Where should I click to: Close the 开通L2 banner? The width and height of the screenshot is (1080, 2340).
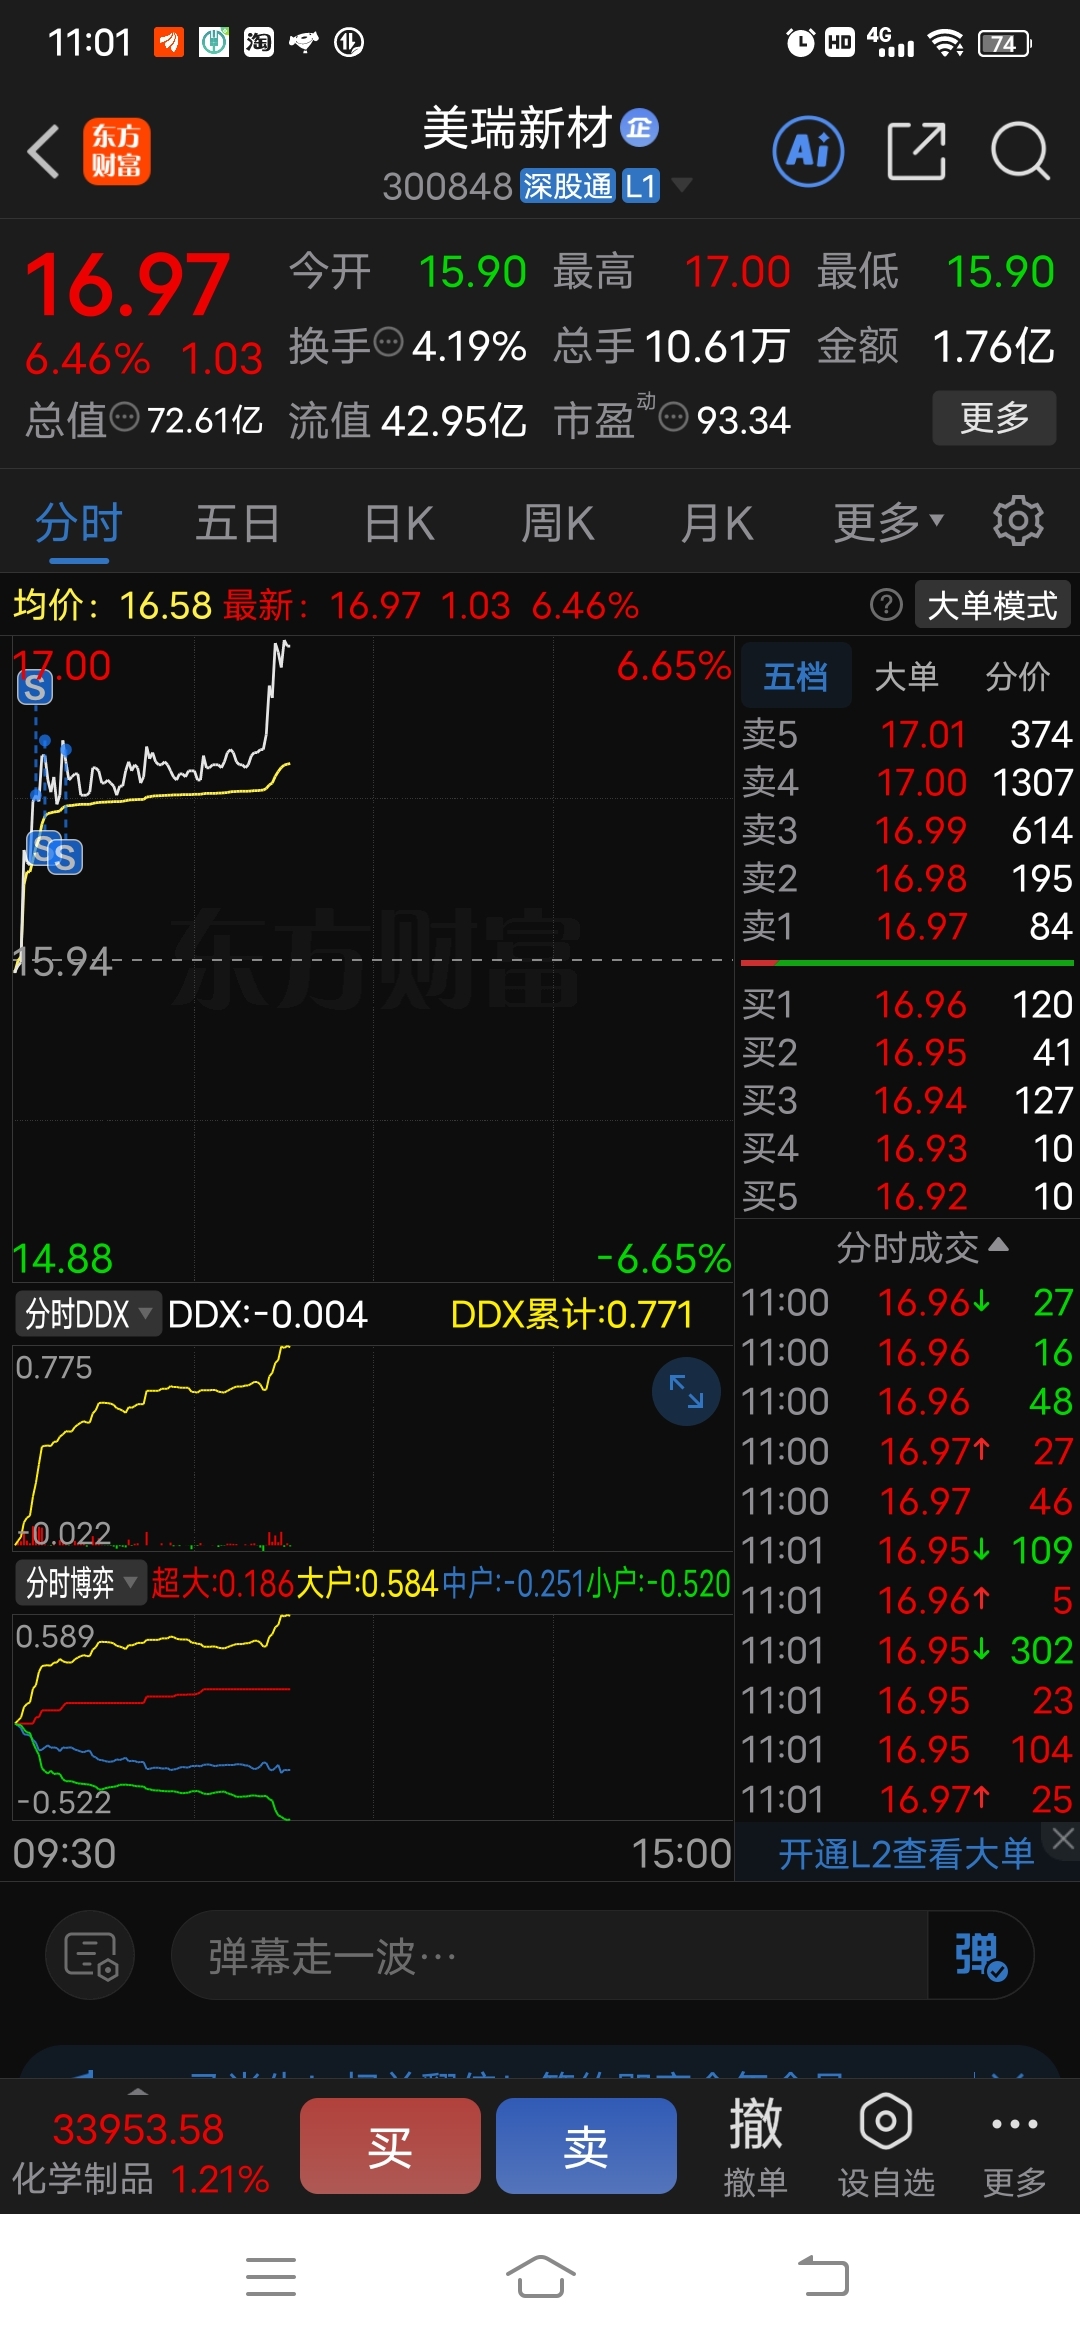(1063, 1838)
